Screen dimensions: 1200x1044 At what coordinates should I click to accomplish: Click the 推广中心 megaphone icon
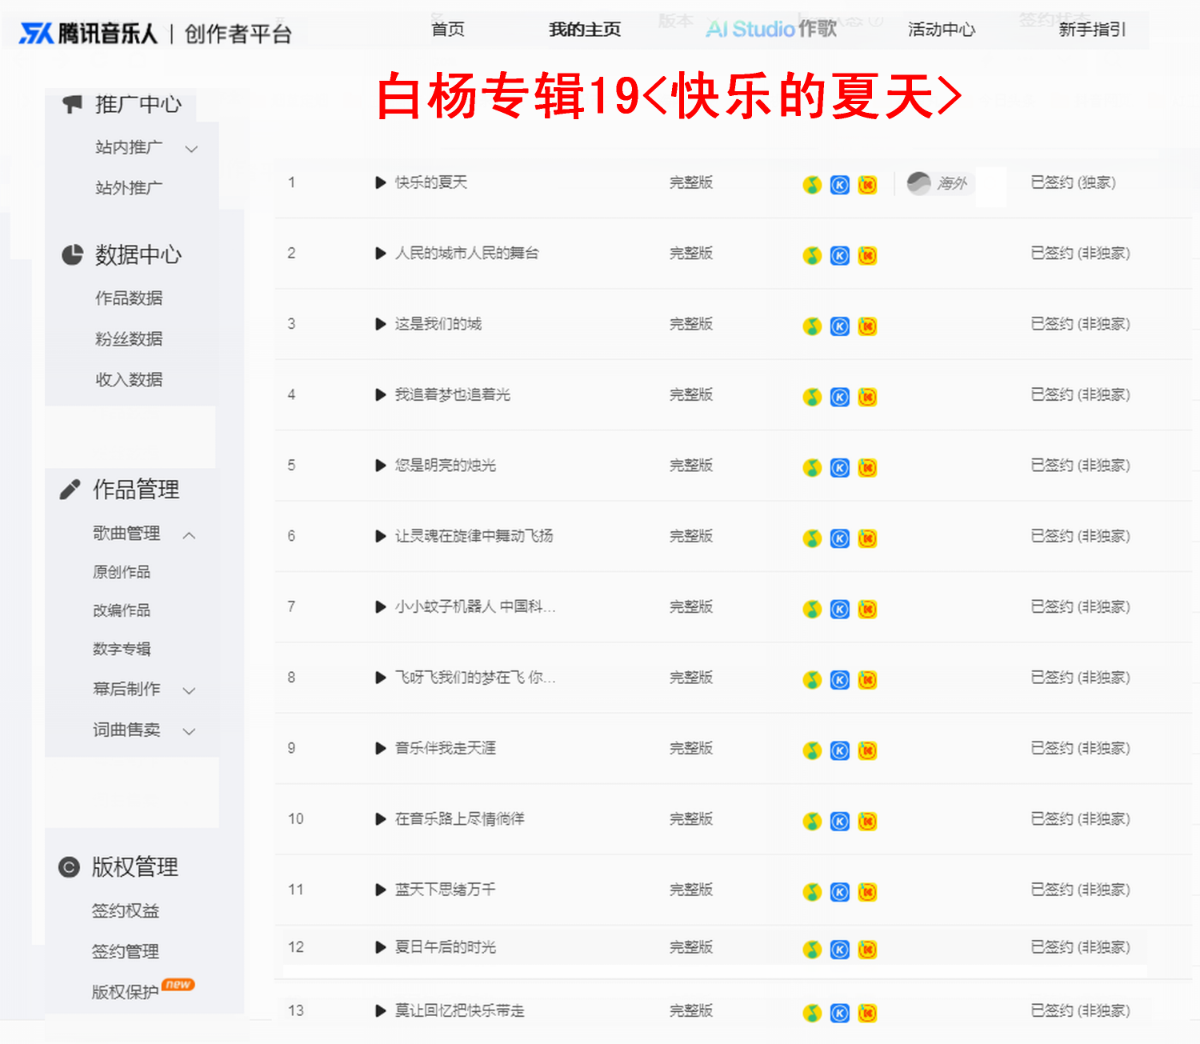[72, 104]
